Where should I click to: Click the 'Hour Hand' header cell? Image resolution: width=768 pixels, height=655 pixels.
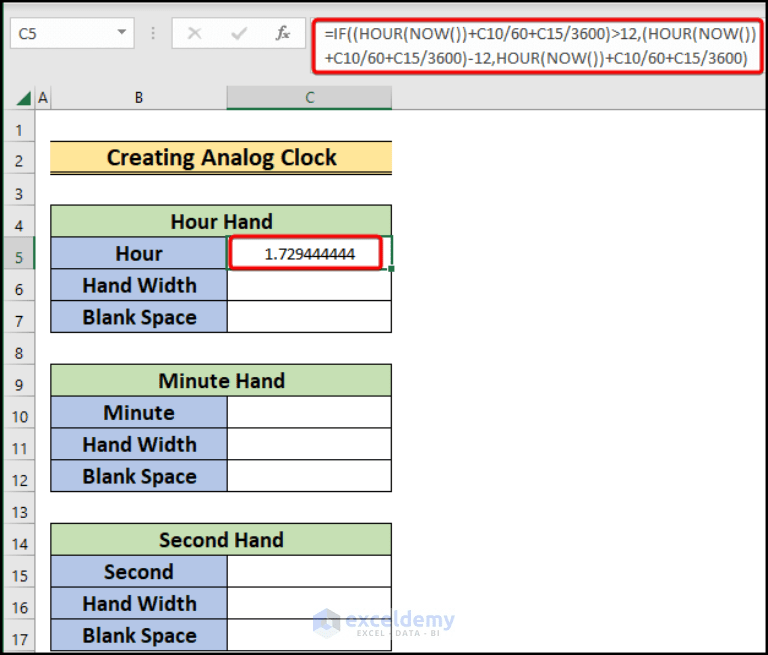[221, 221]
